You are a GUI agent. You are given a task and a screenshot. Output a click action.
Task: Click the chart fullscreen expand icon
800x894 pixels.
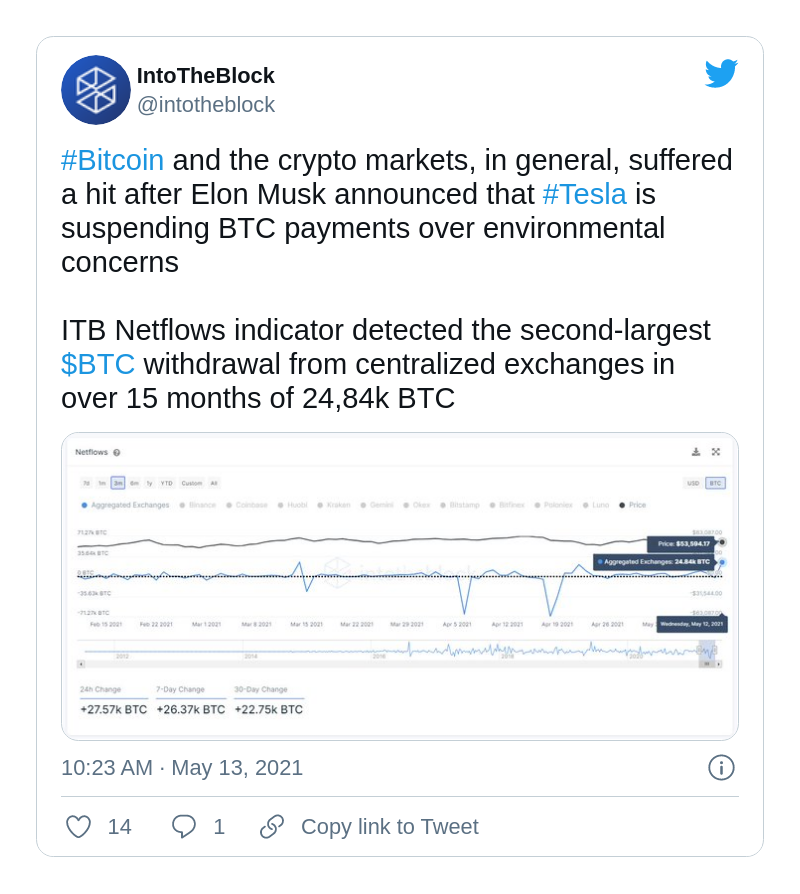coord(716,452)
